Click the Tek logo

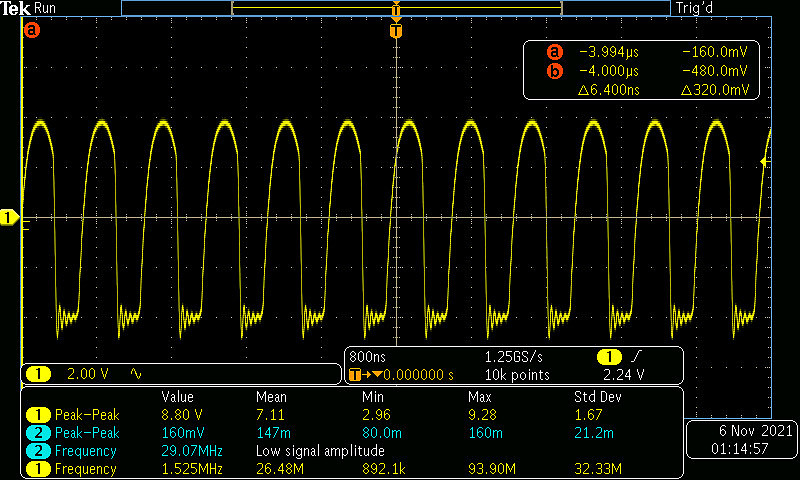coord(15,8)
